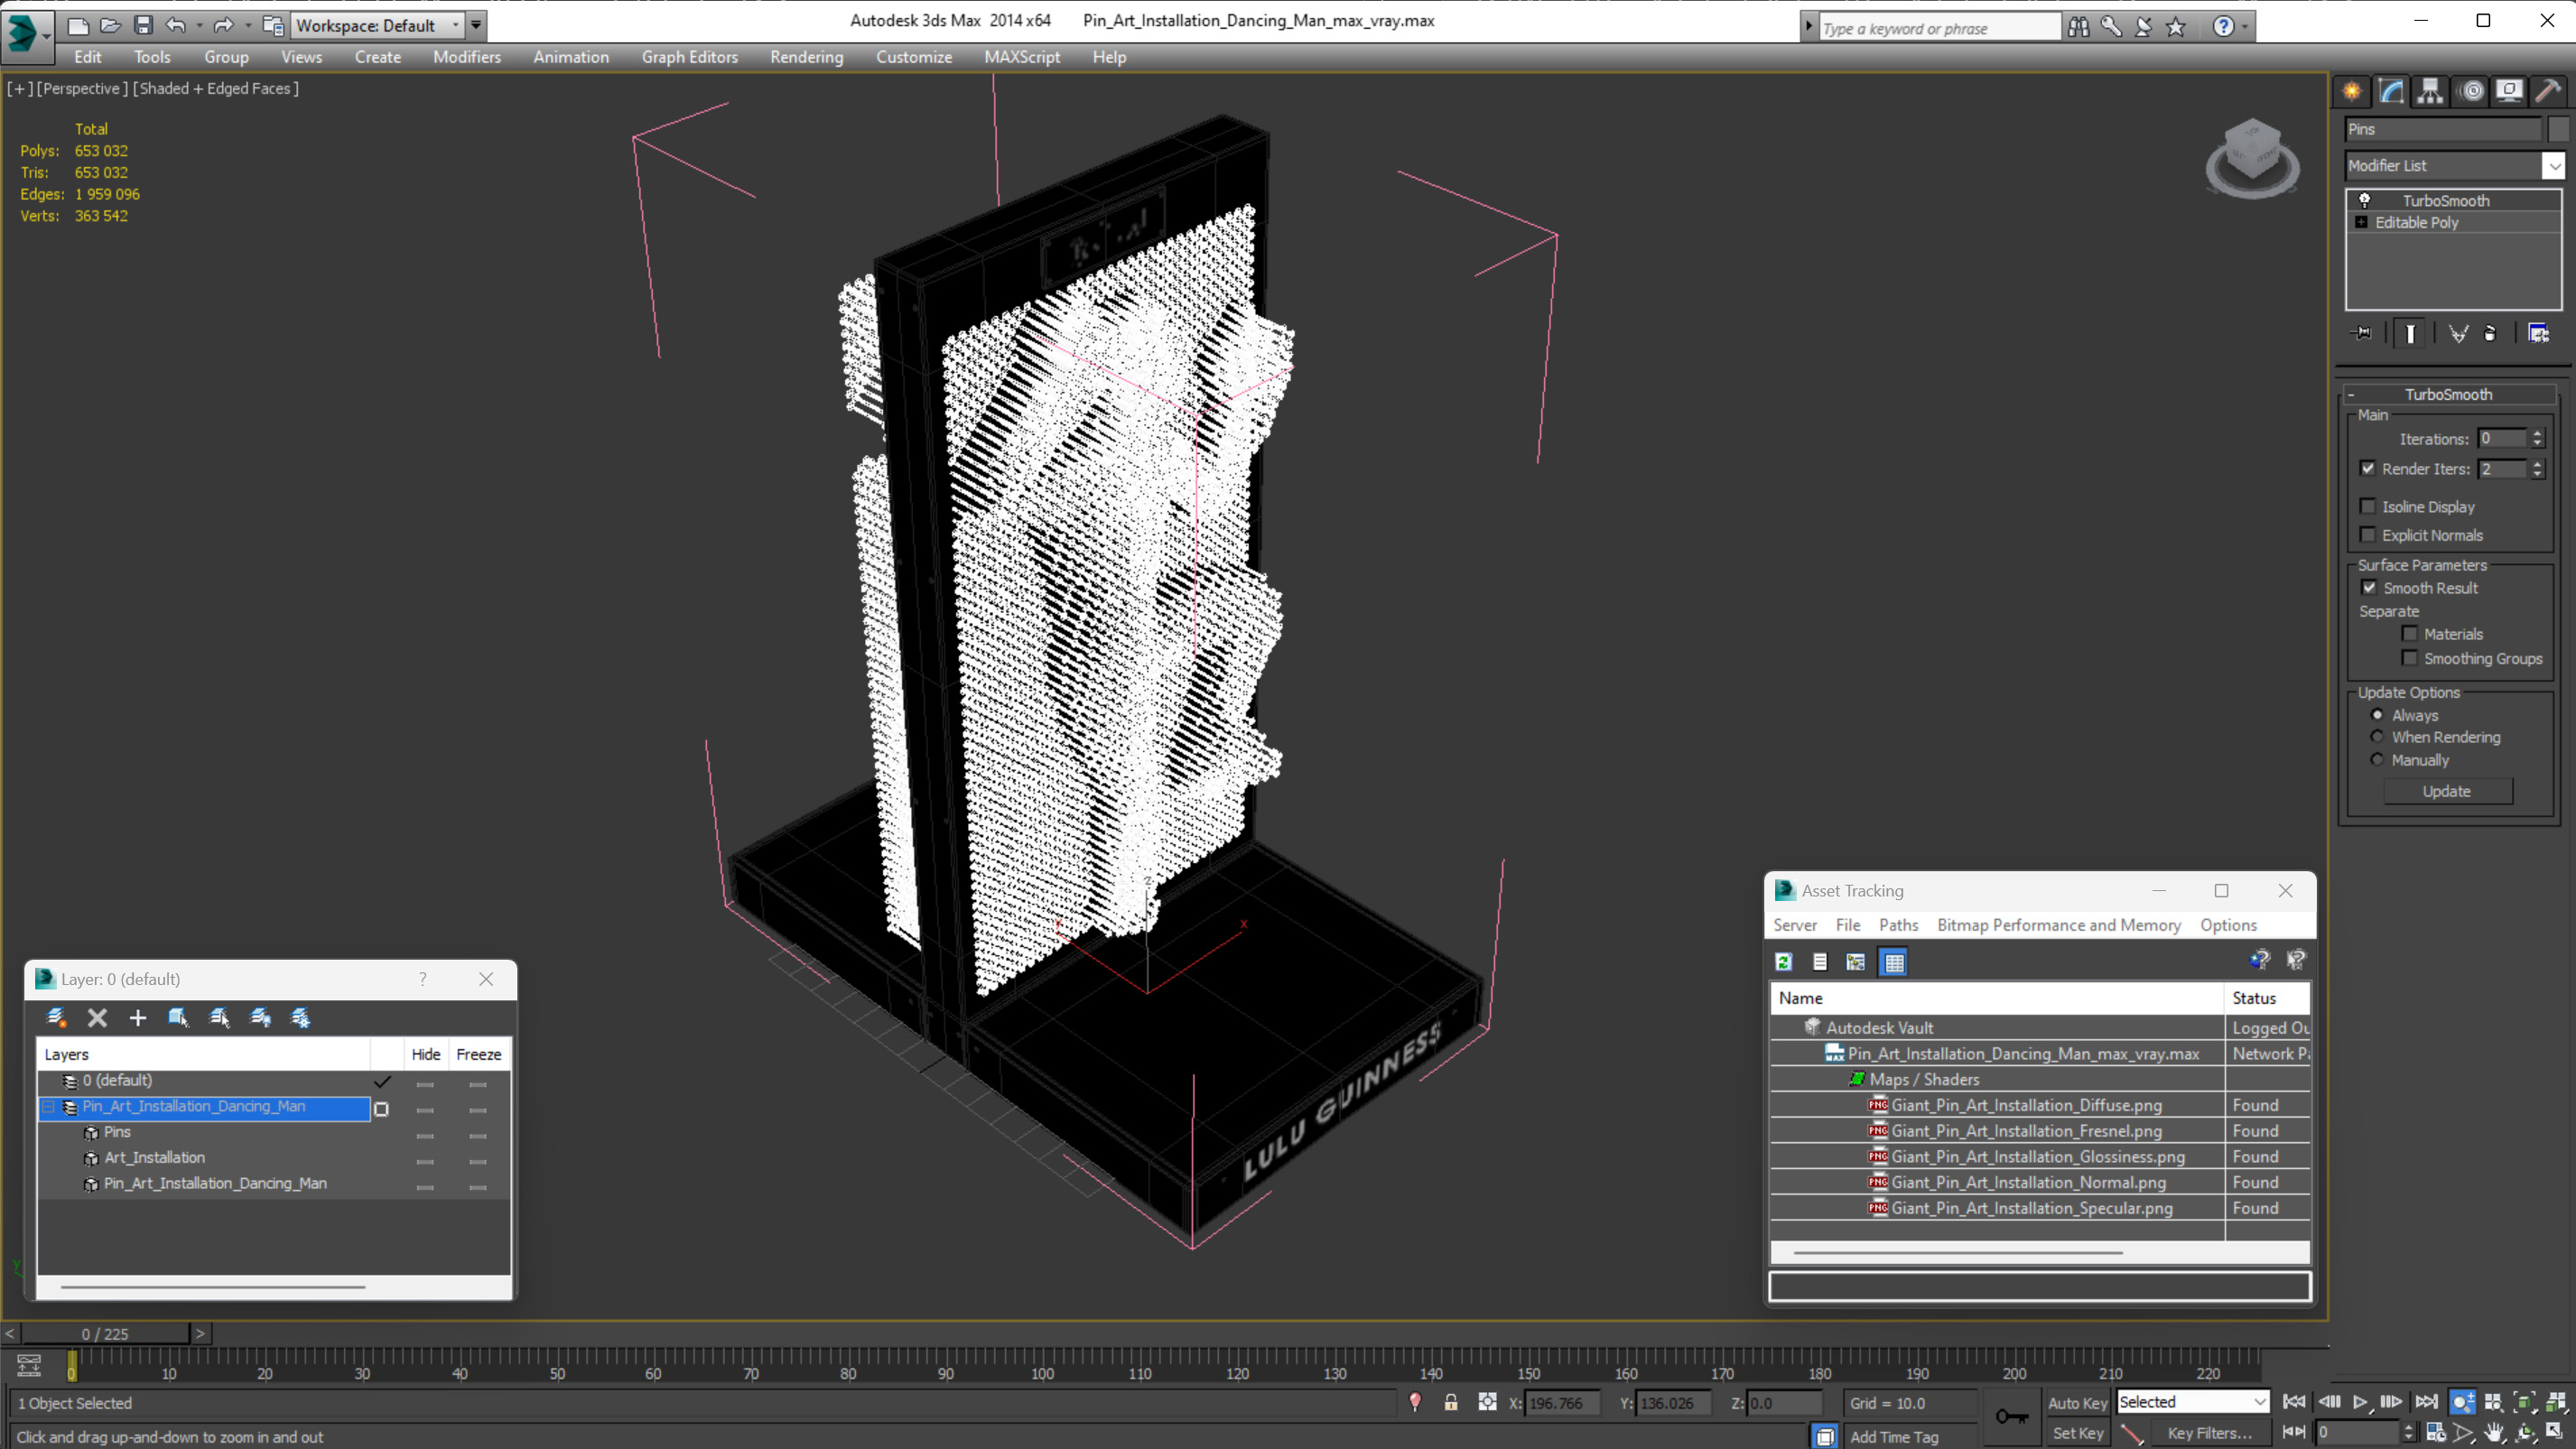Open the Paths menu in Asset Tracking
2576x1449 pixels.
[1898, 925]
